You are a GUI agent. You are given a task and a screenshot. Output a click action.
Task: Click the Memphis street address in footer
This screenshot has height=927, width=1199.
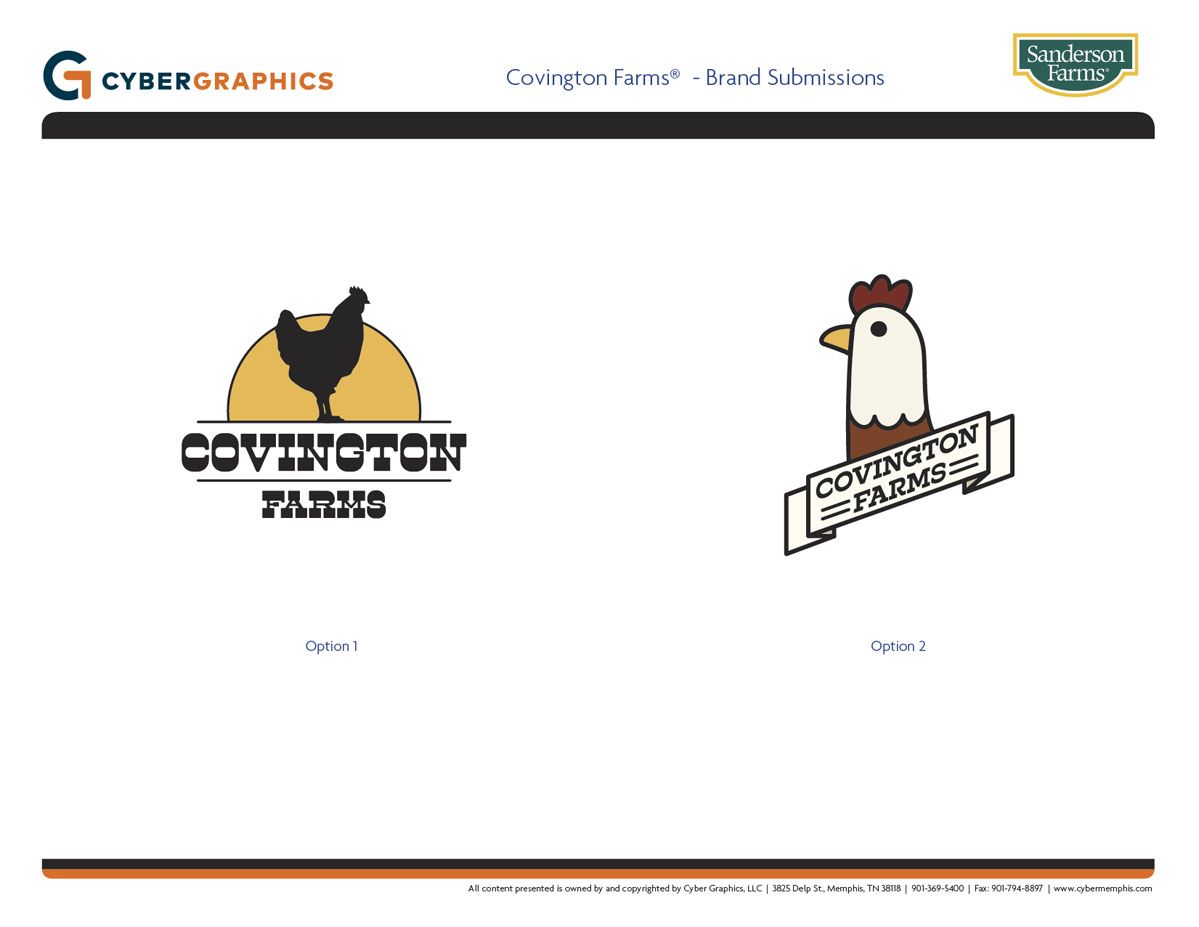click(836, 888)
